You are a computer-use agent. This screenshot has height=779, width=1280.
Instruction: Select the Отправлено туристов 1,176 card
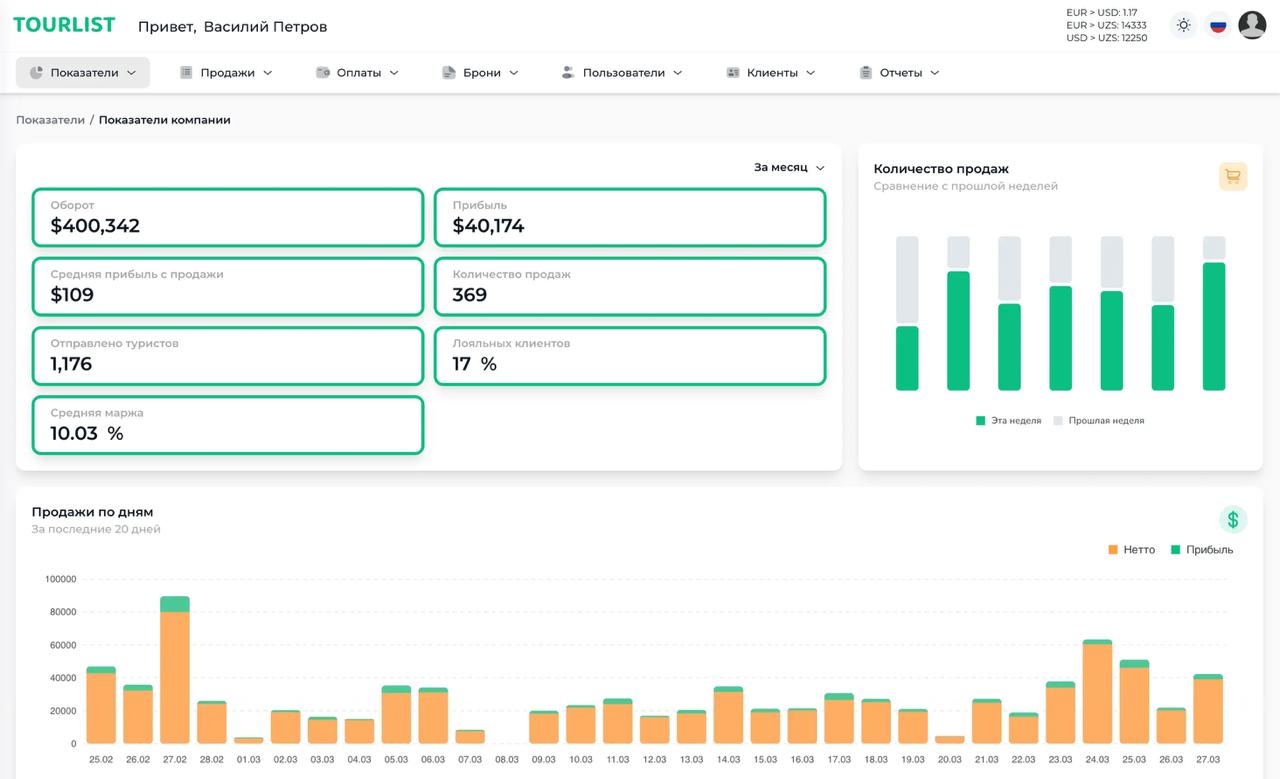(x=228, y=356)
